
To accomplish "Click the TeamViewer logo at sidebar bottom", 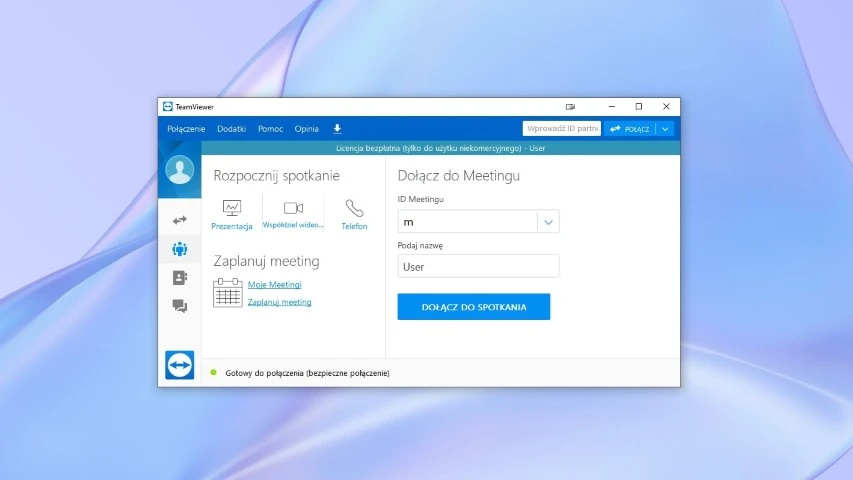I will [180, 365].
